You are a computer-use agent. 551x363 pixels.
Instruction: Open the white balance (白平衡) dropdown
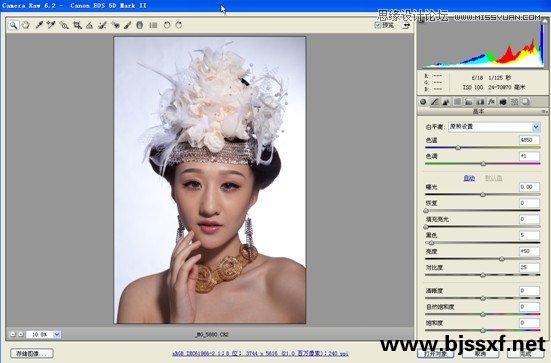point(494,127)
